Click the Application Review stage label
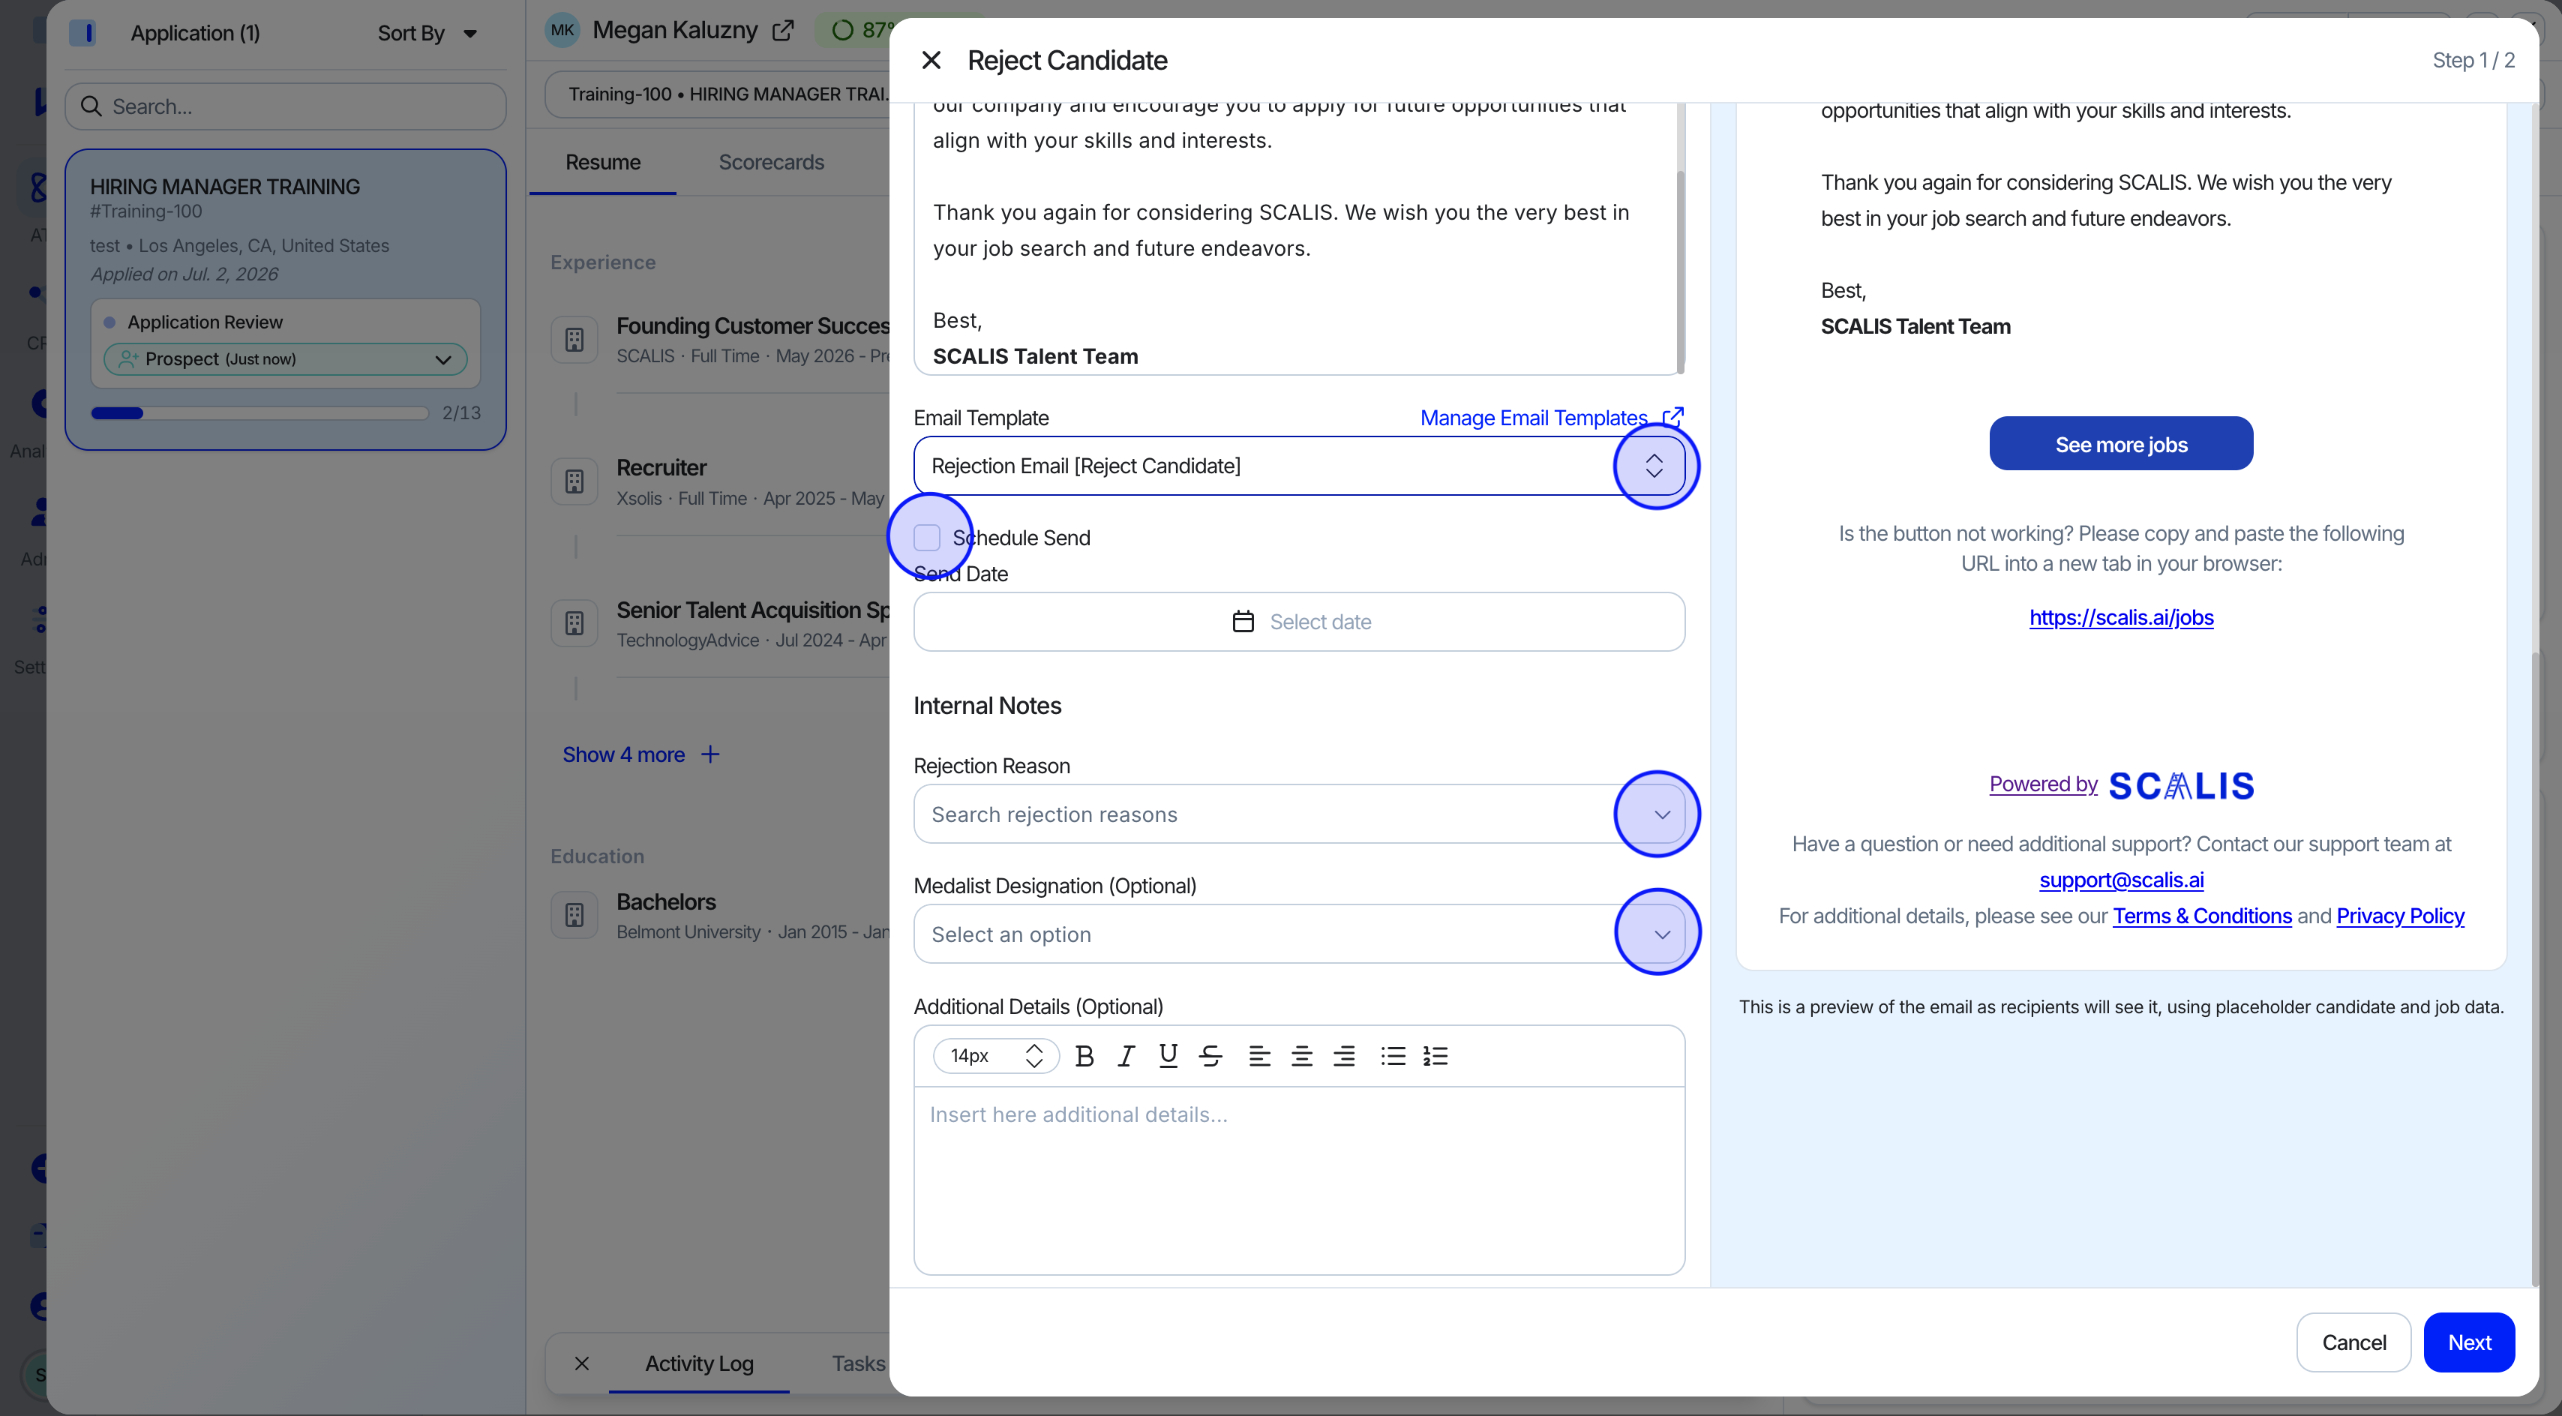Viewport: 2562px width, 1416px height. (x=205, y=322)
